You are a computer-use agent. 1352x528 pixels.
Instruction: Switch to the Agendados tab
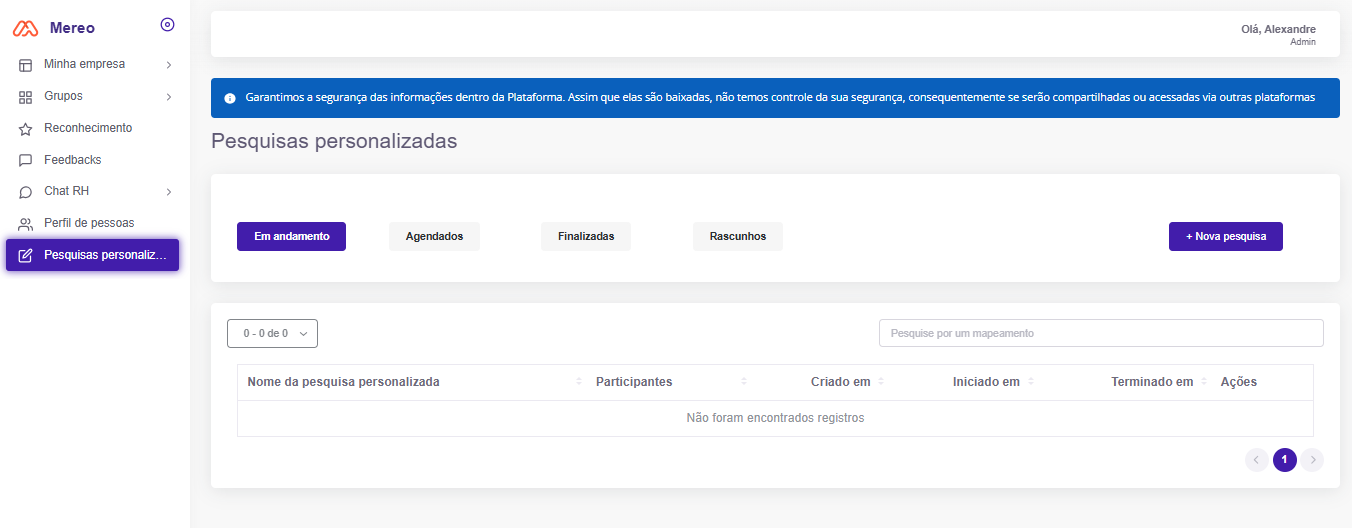434,237
